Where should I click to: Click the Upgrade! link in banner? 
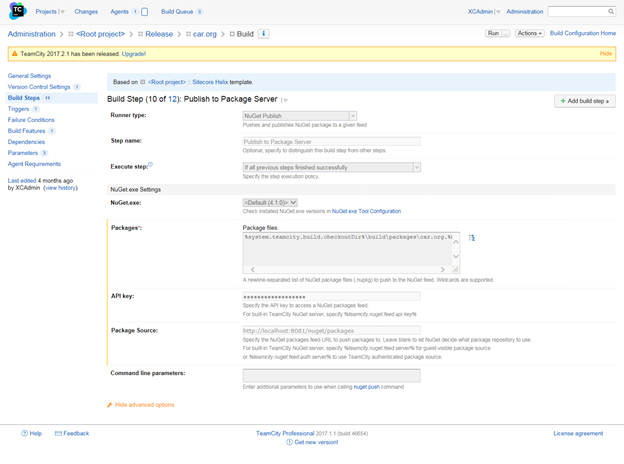pyautogui.click(x=134, y=54)
